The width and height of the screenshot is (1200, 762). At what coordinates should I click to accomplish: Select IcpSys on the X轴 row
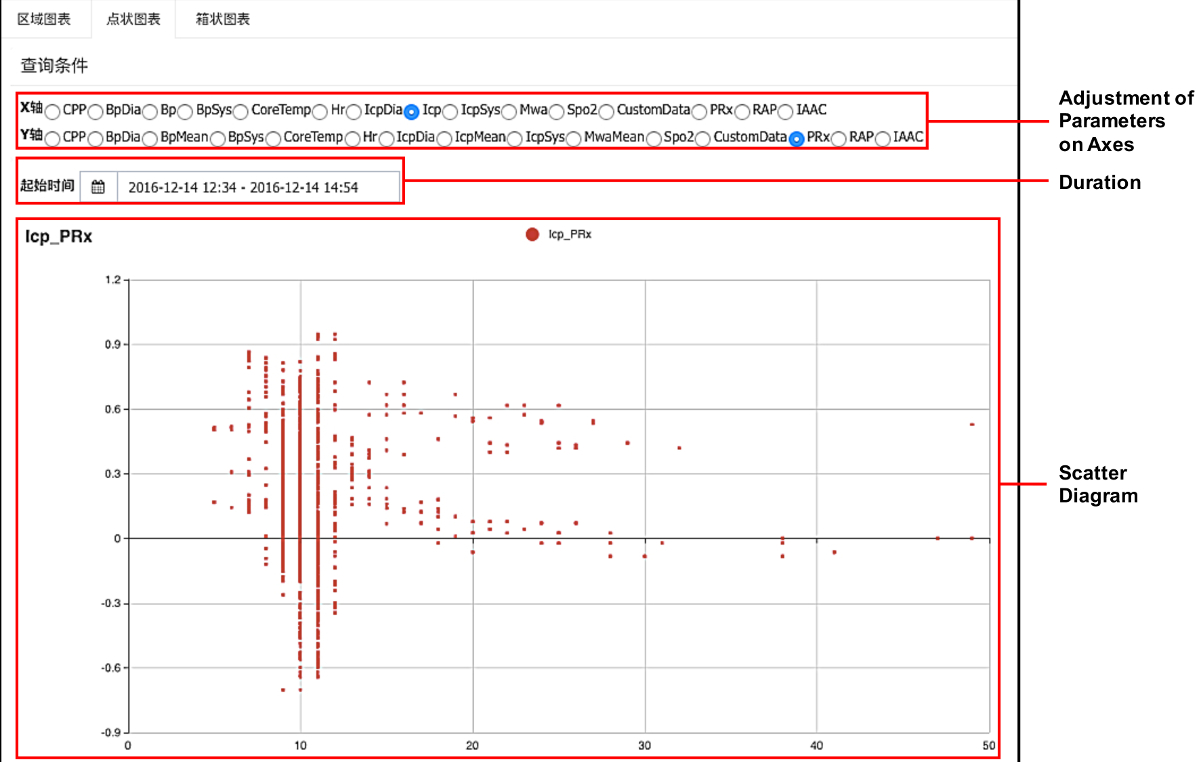point(450,111)
